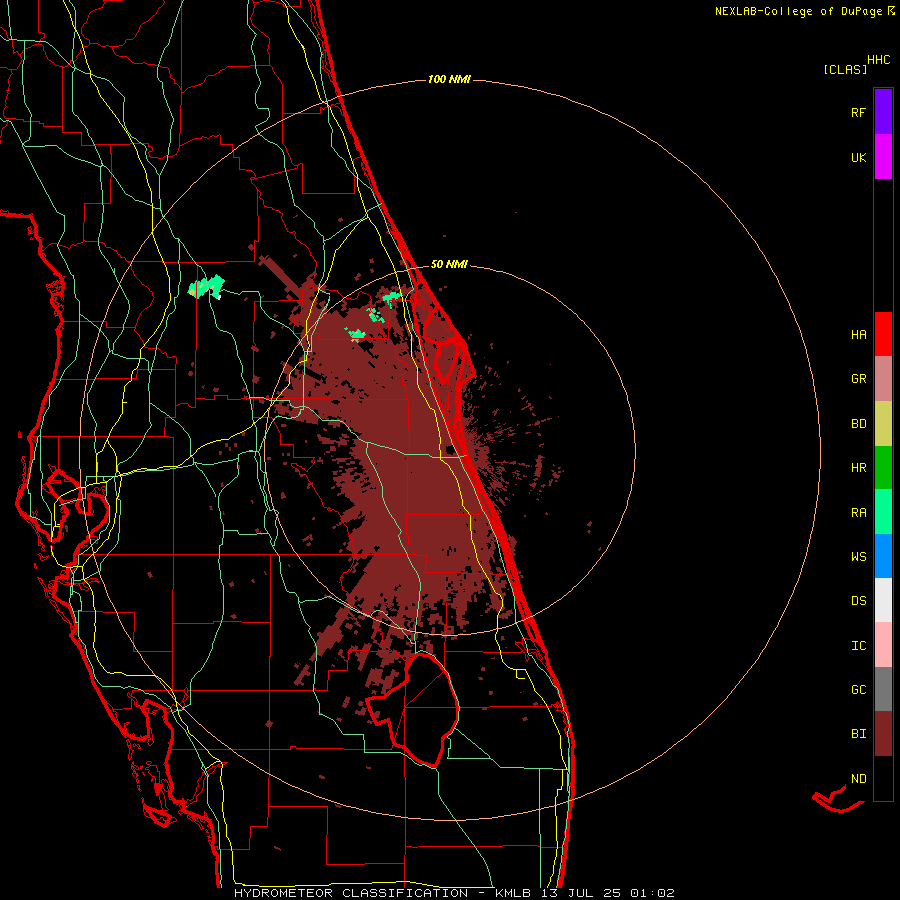The height and width of the screenshot is (900, 900).
Task: Click the "RF" legend label
Action: 858,112
